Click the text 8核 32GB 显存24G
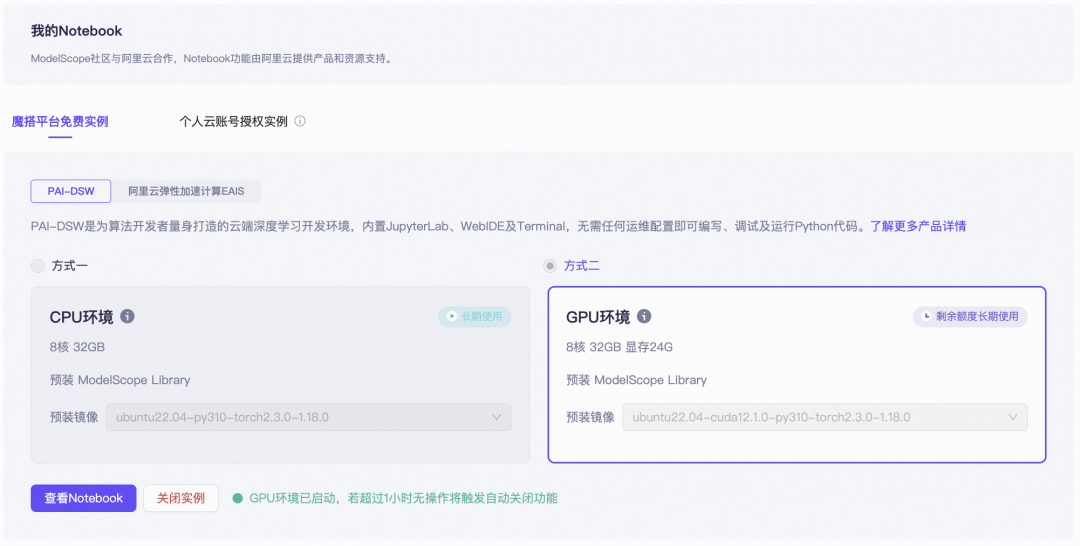Screen dimensions: 1080x546 (619, 347)
